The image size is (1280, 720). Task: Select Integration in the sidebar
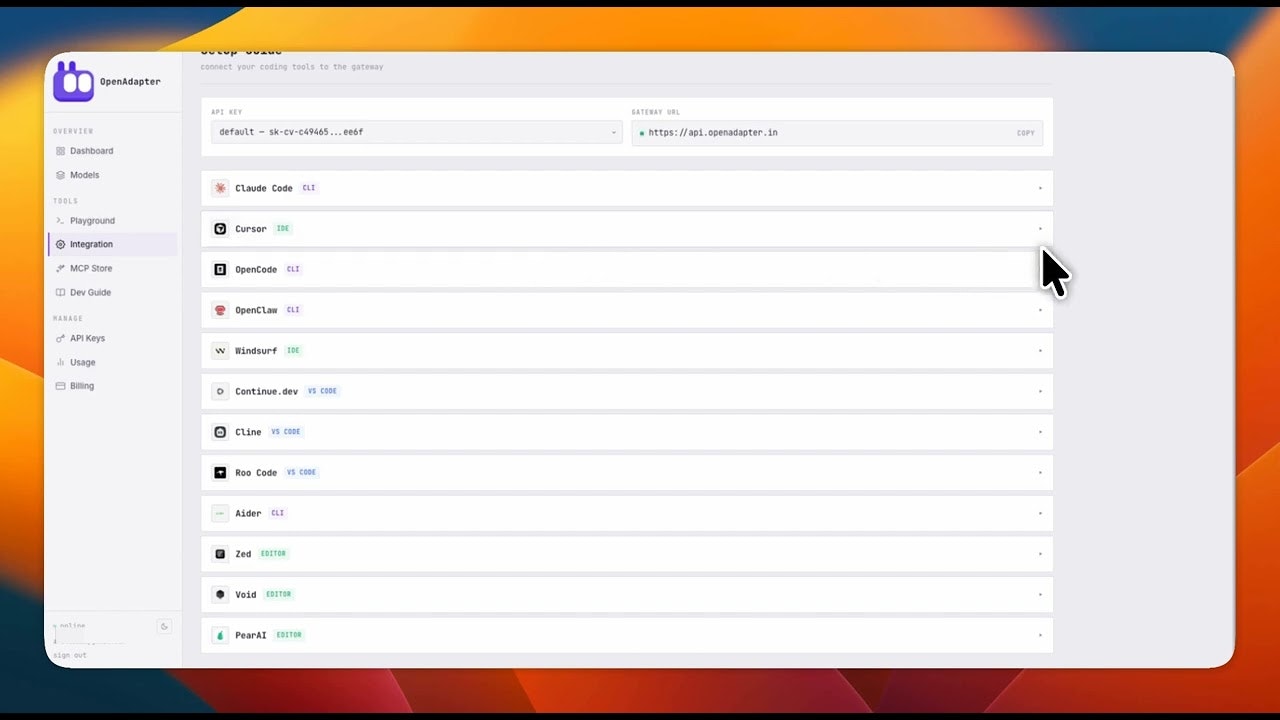pos(112,244)
